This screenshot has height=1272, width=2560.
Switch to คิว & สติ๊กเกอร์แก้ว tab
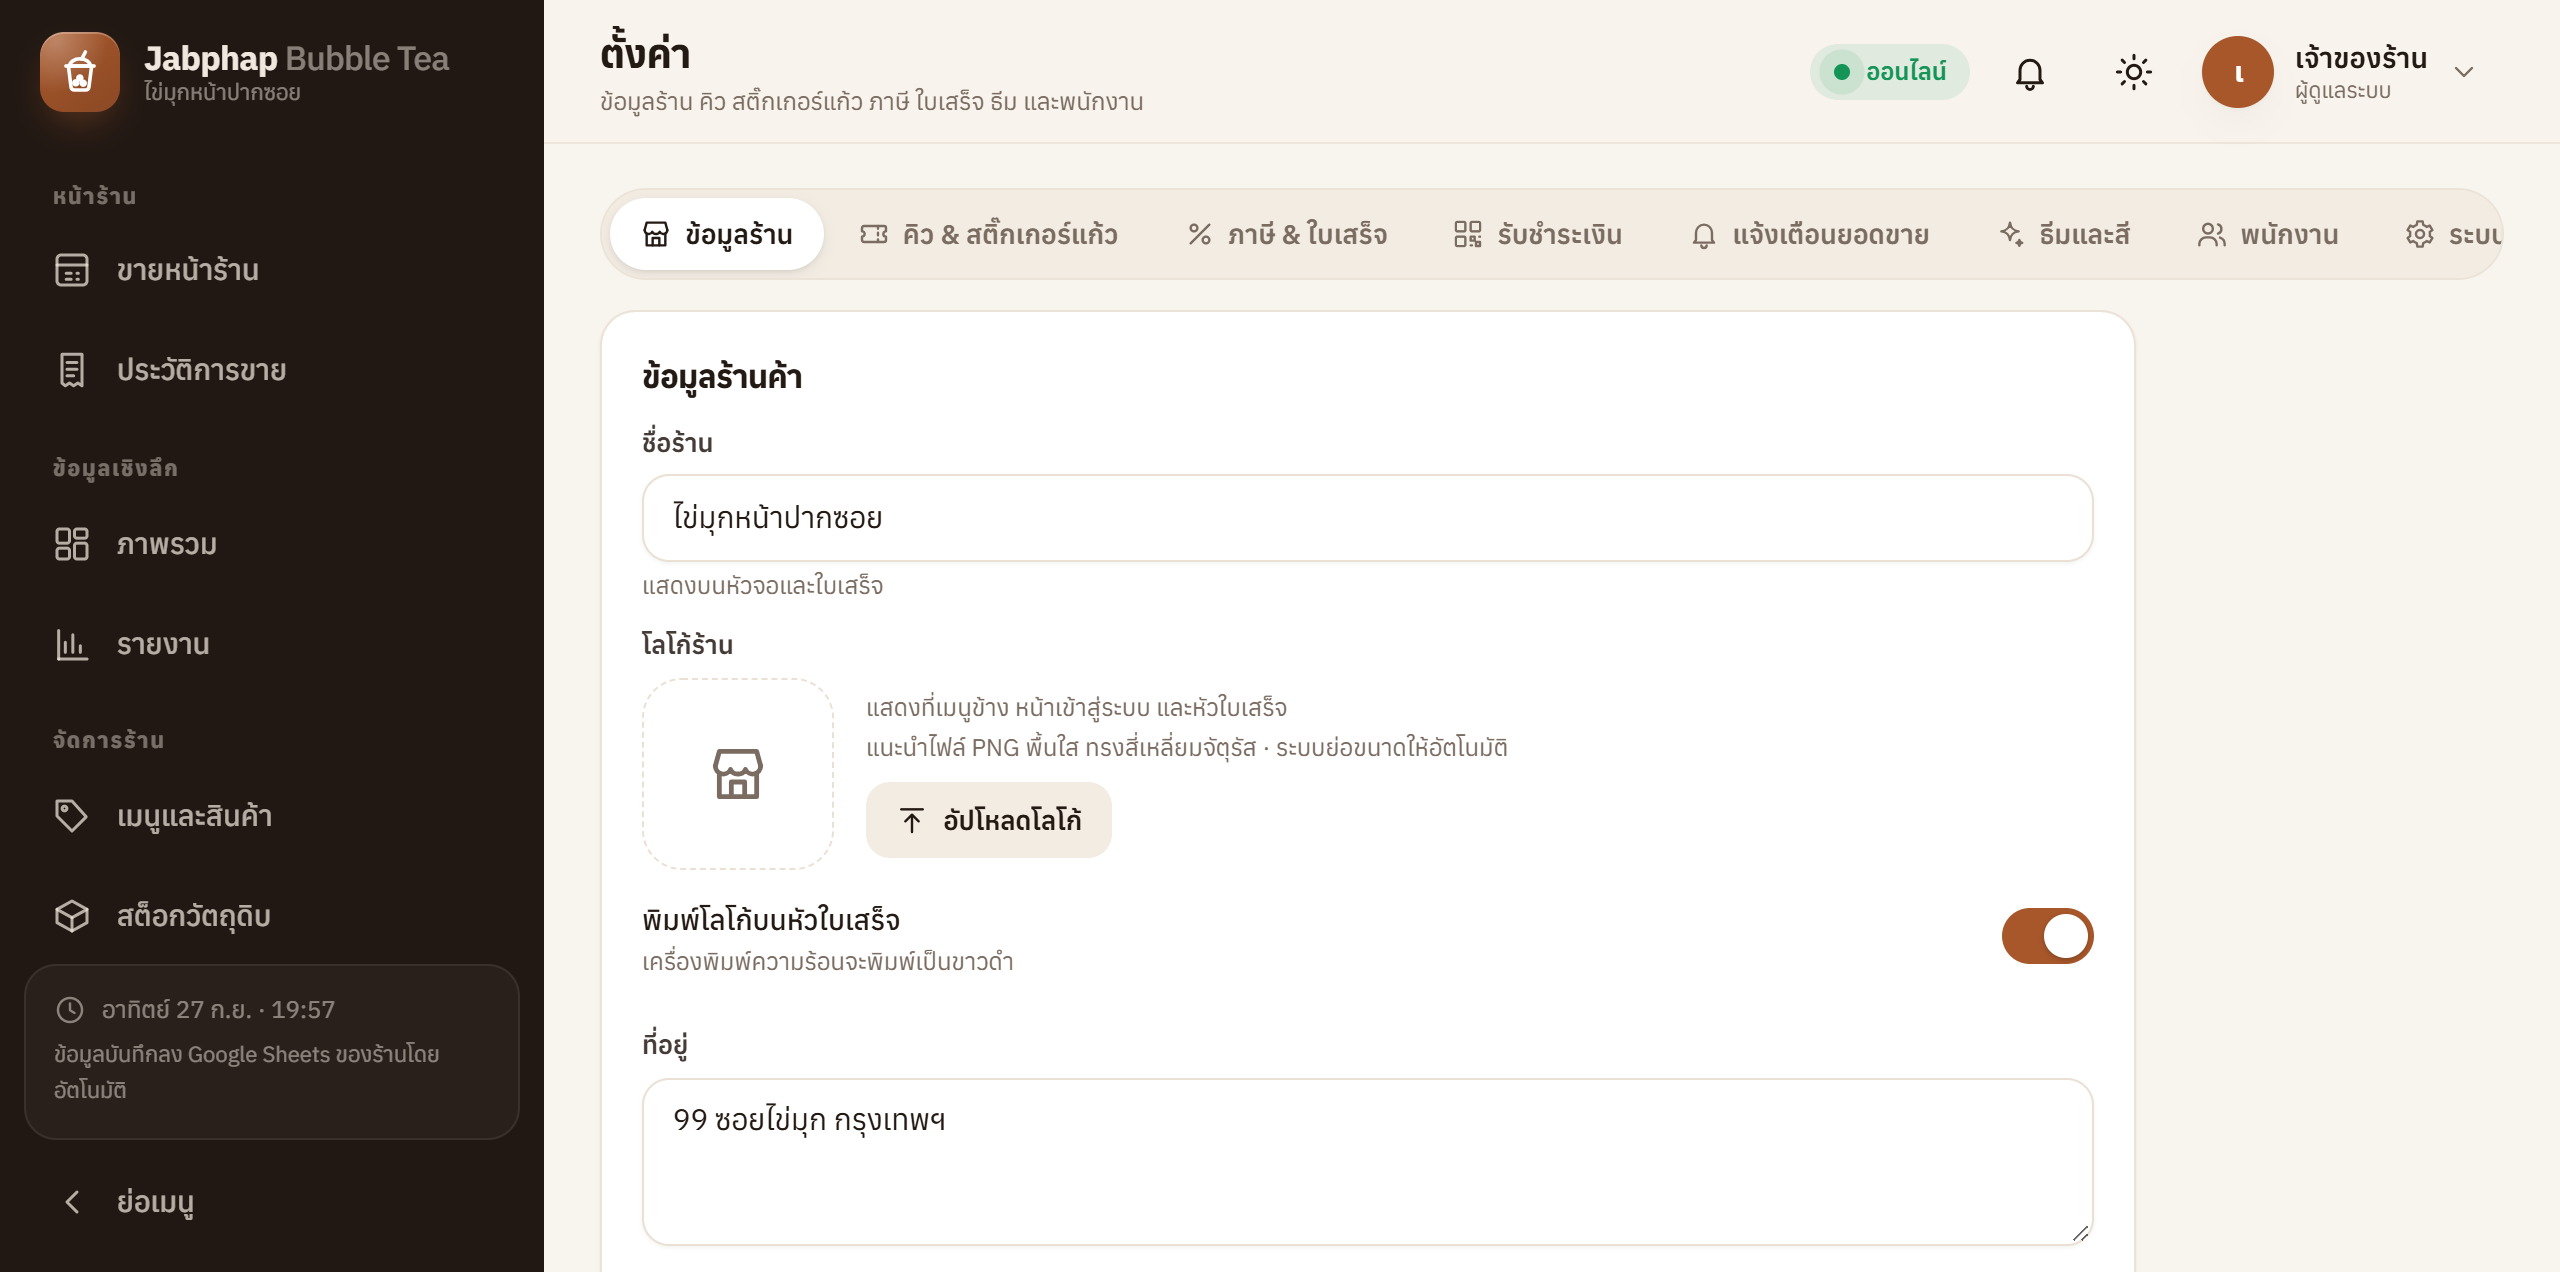coord(988,234)
